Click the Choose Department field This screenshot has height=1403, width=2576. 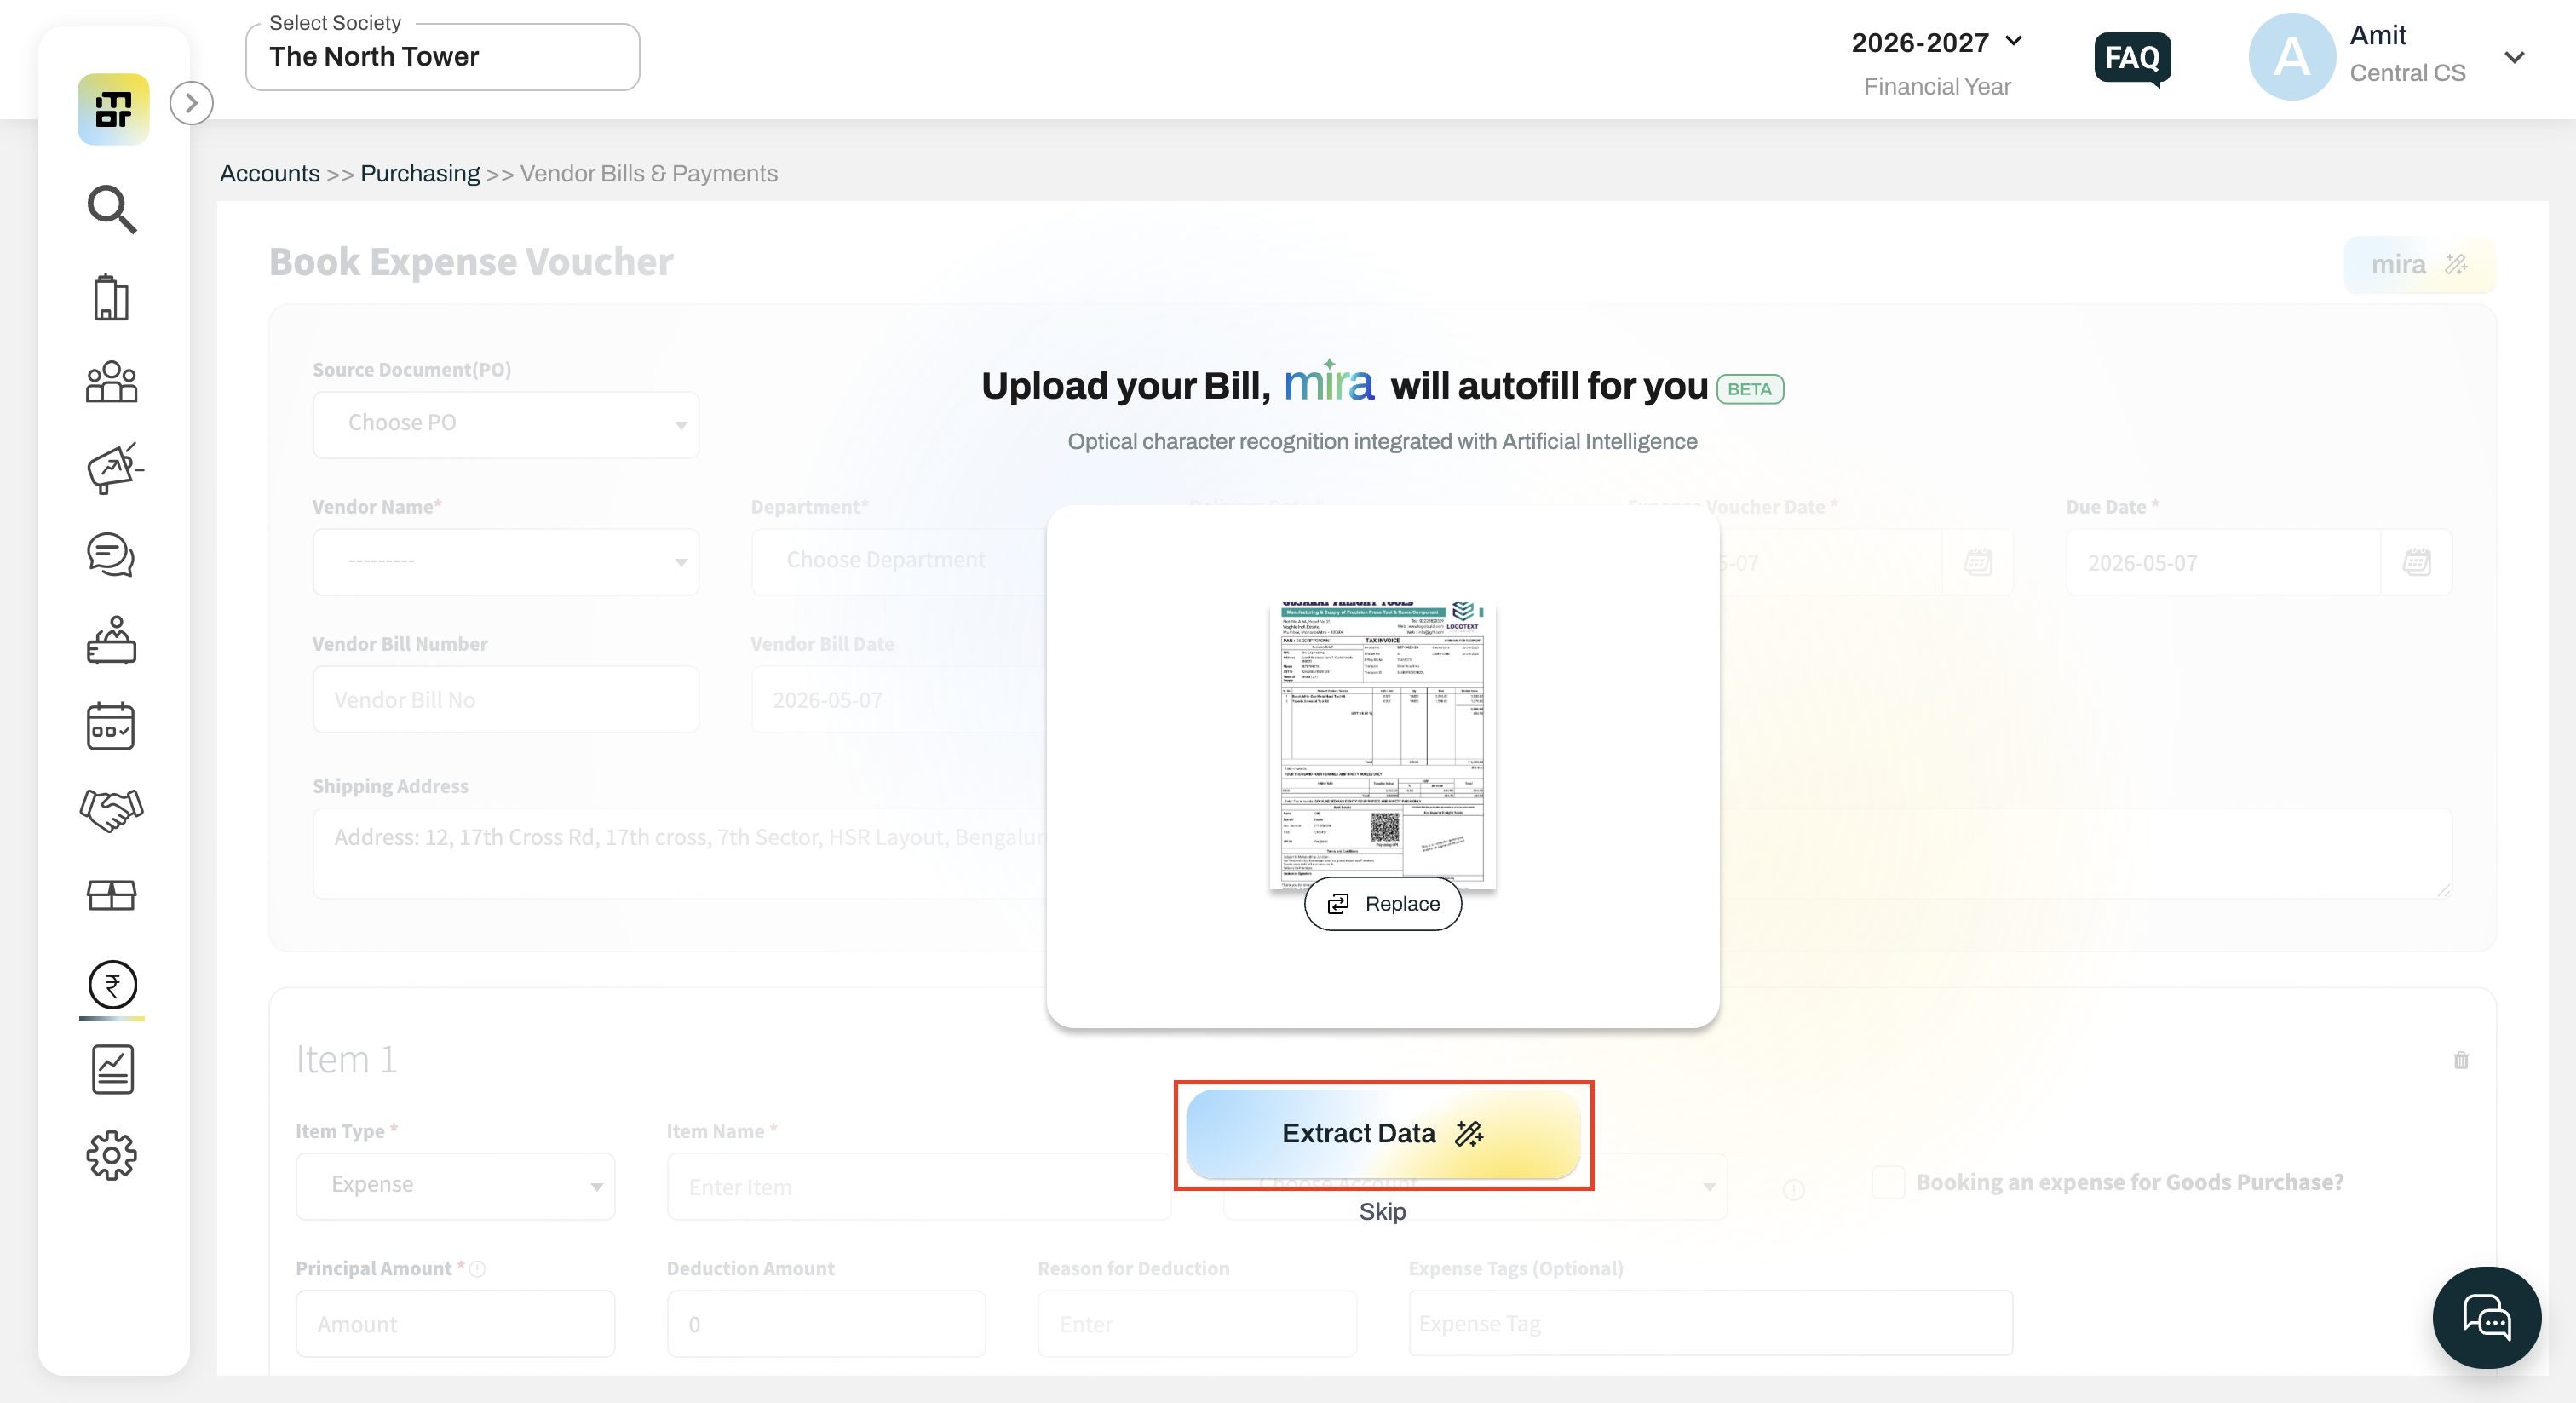coord(899,562)
